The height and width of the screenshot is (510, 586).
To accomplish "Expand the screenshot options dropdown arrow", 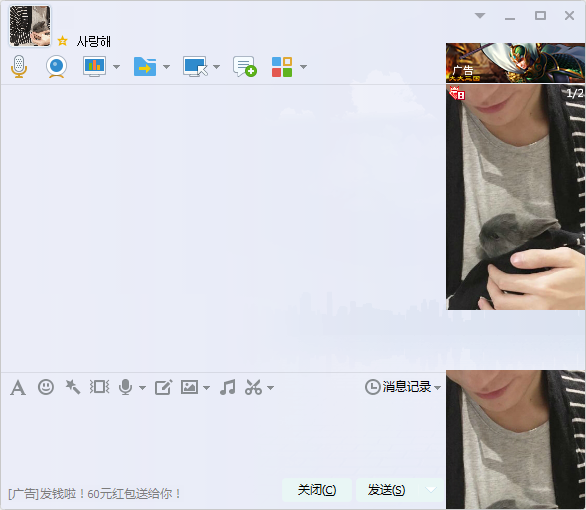I will click(271, 388).
